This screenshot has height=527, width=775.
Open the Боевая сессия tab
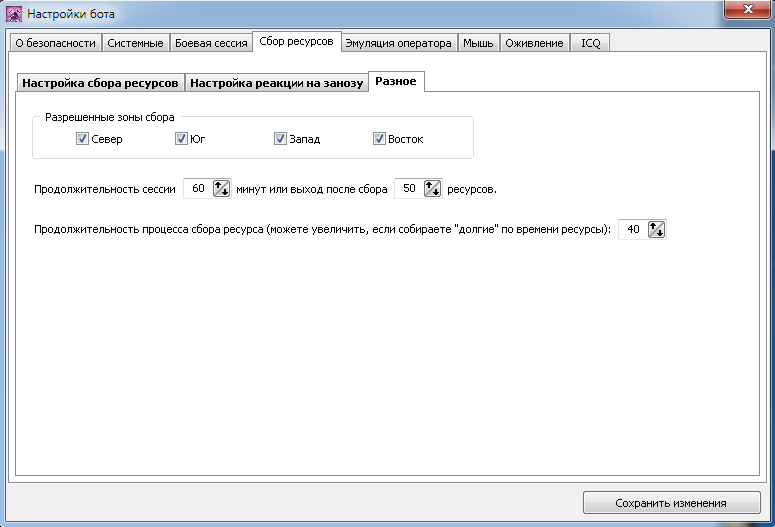pyautogui.click(x=211, y=43)
